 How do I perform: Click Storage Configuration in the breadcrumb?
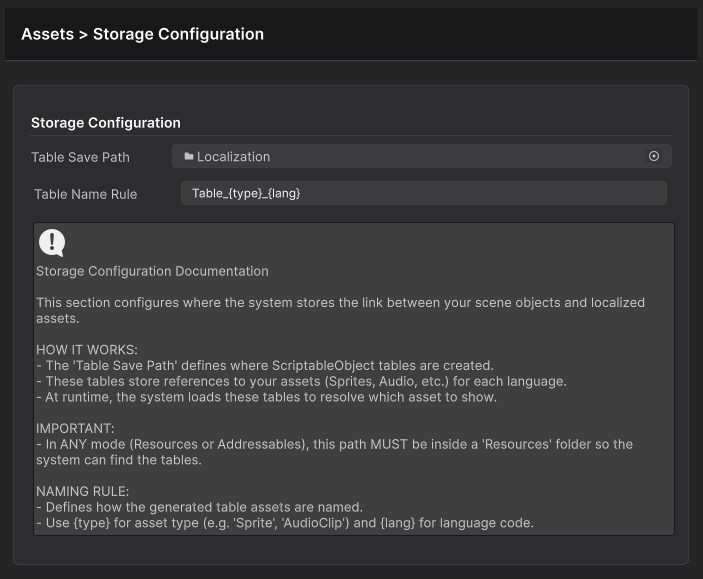pyautogui.click(x=178, y=34)
